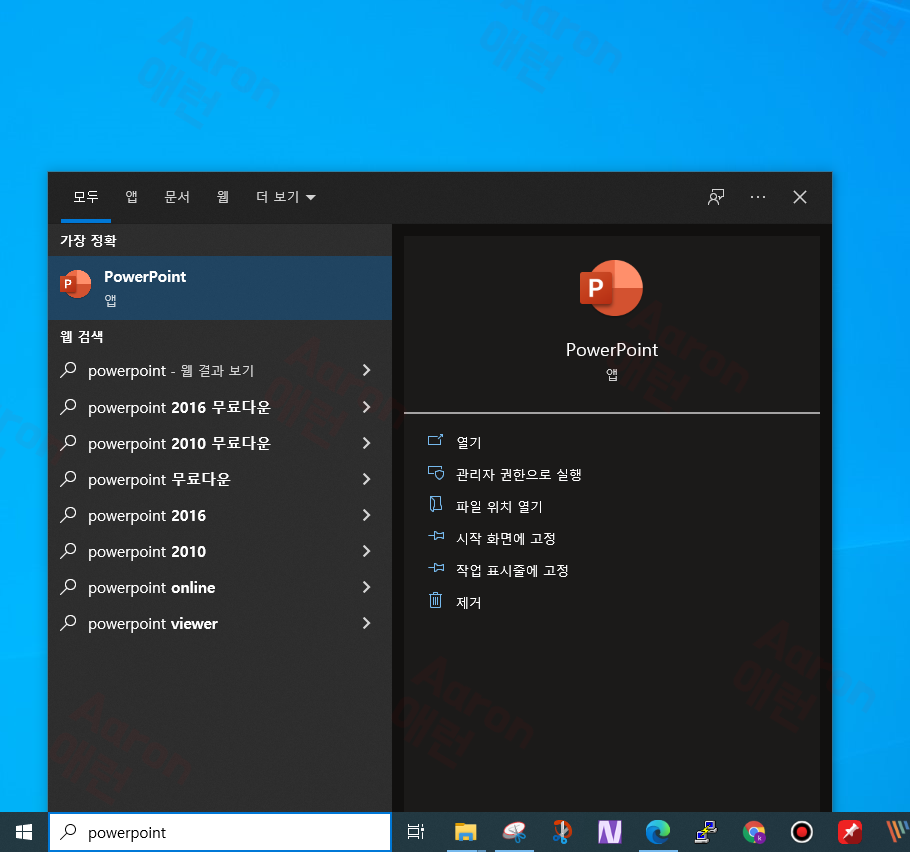The width and height of the screenshot is (910, 852).
Task: Click the Open (열기) action icon
Action: 435,441
